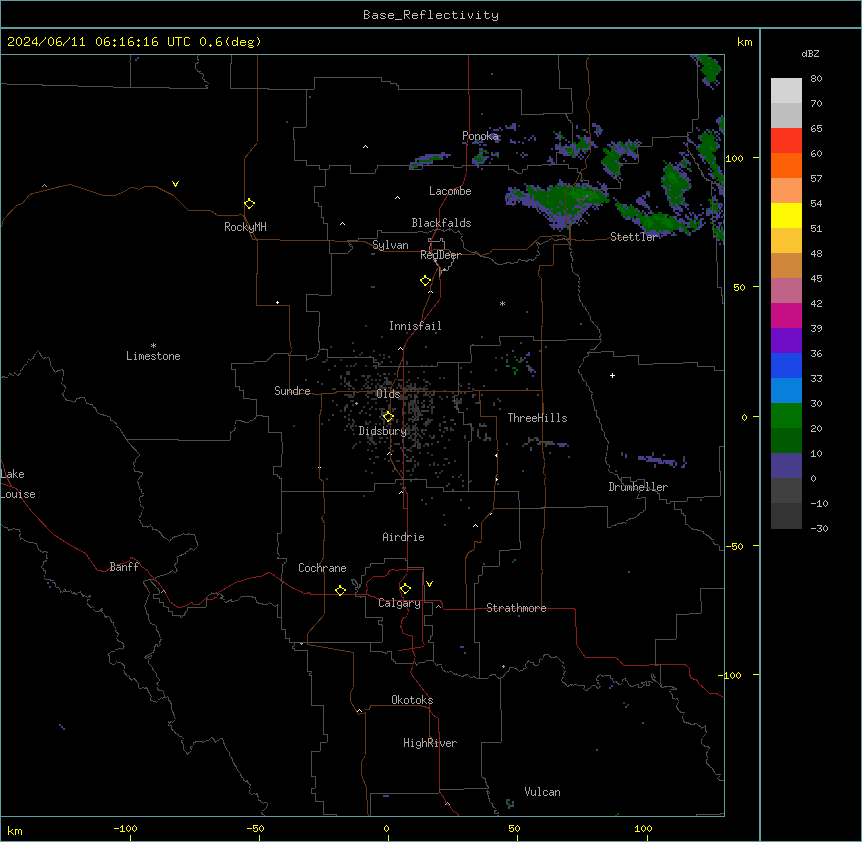
Task: Select the 100 tick on the vertical axis
Action: (x=734, y=158)
